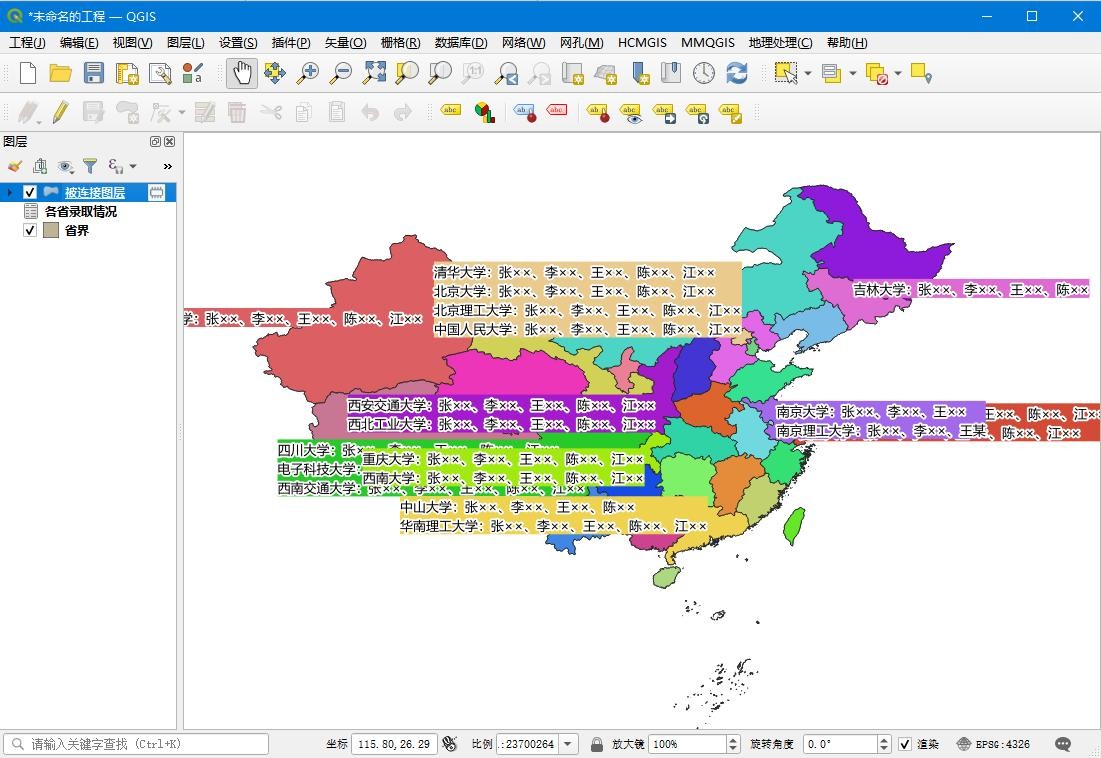Refresh the map canvas
1101x758 pixels.
tap(737, 73)
